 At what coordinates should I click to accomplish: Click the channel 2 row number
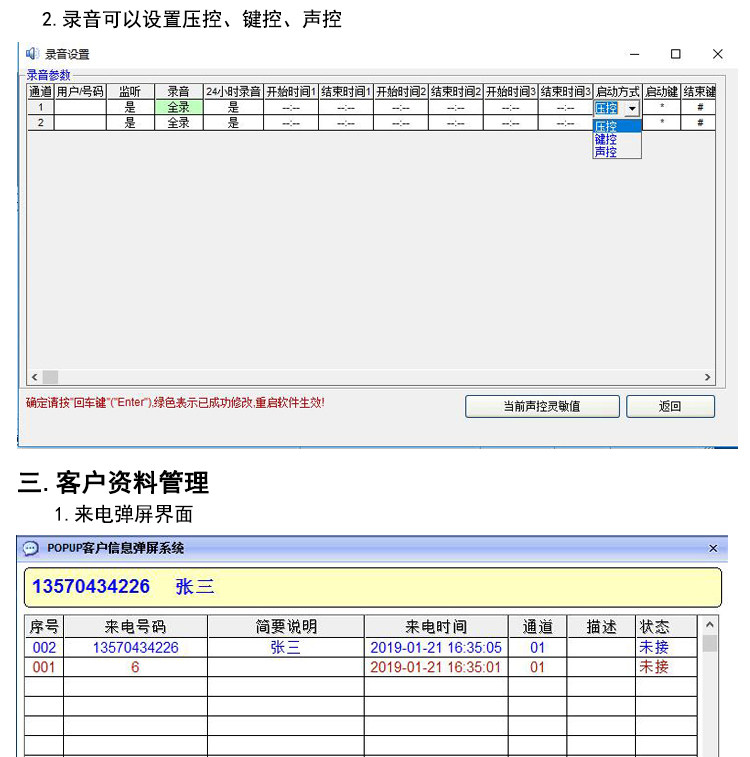[x=41, y=123]
